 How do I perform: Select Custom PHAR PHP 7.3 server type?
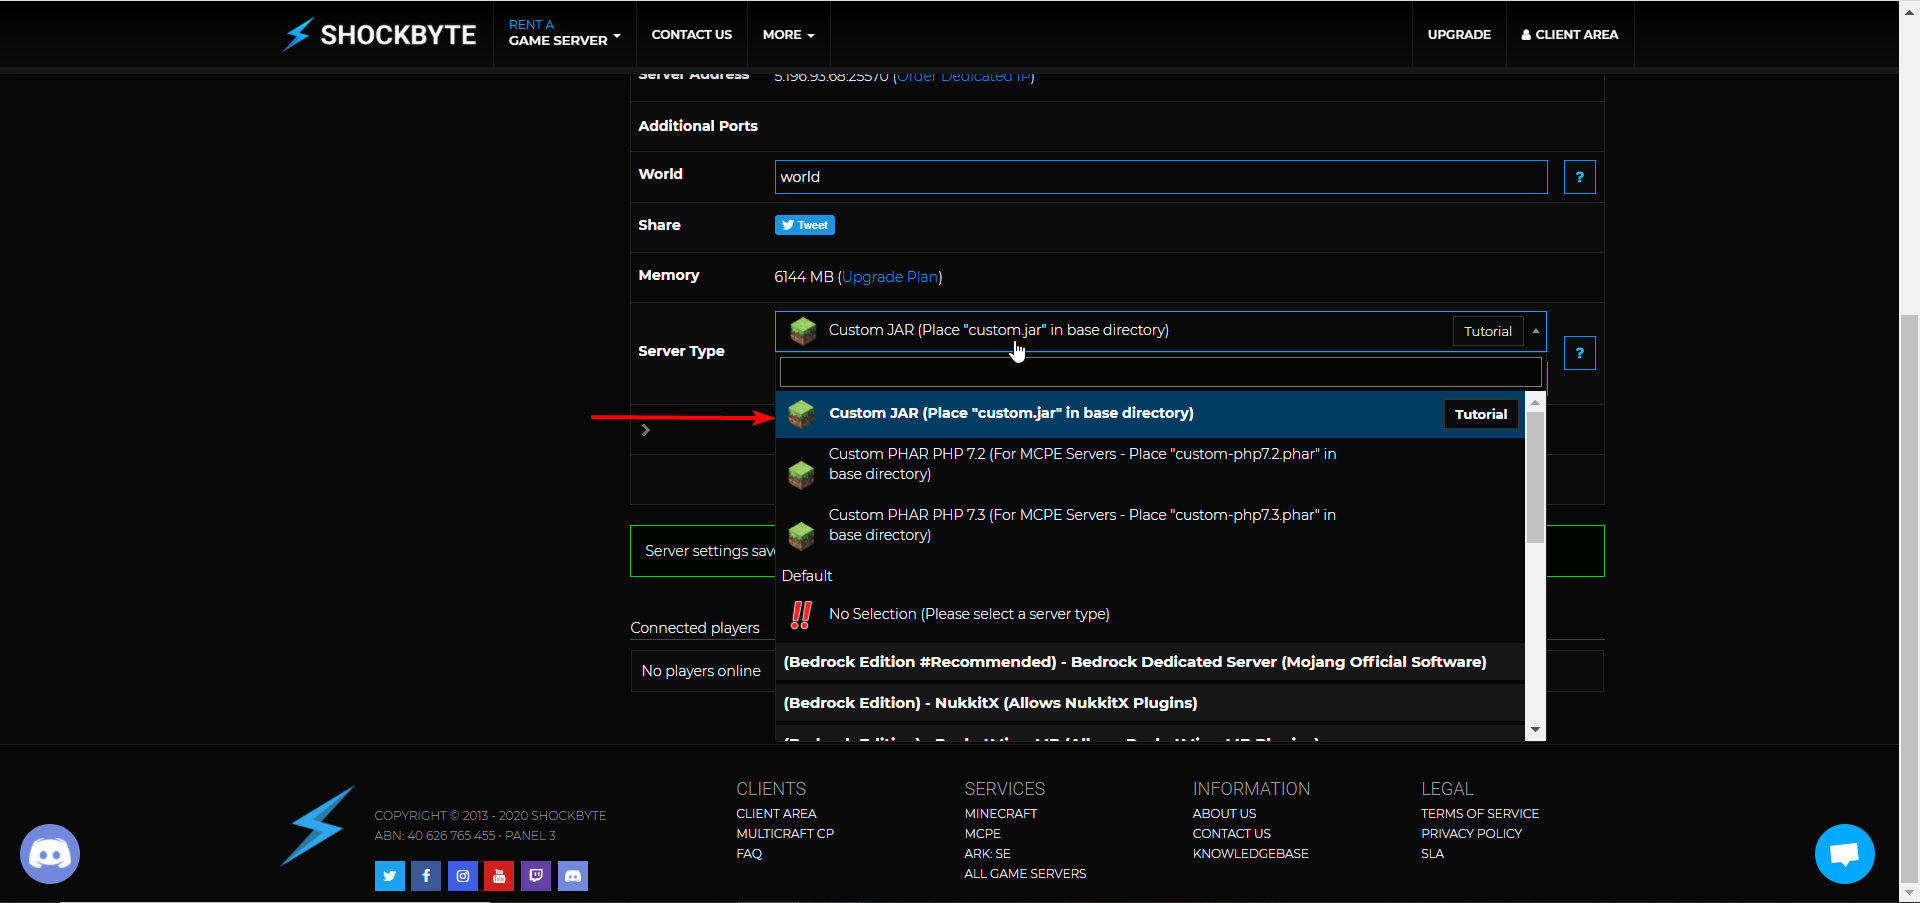1150,525
